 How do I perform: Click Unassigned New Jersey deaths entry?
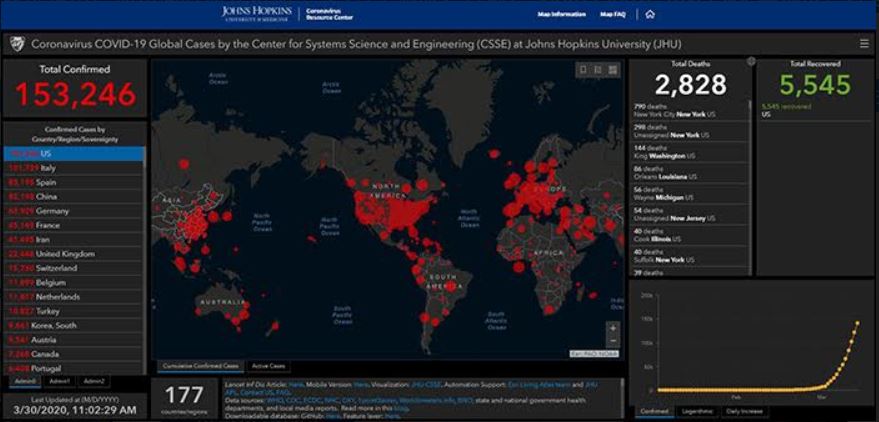click(690, 214)
